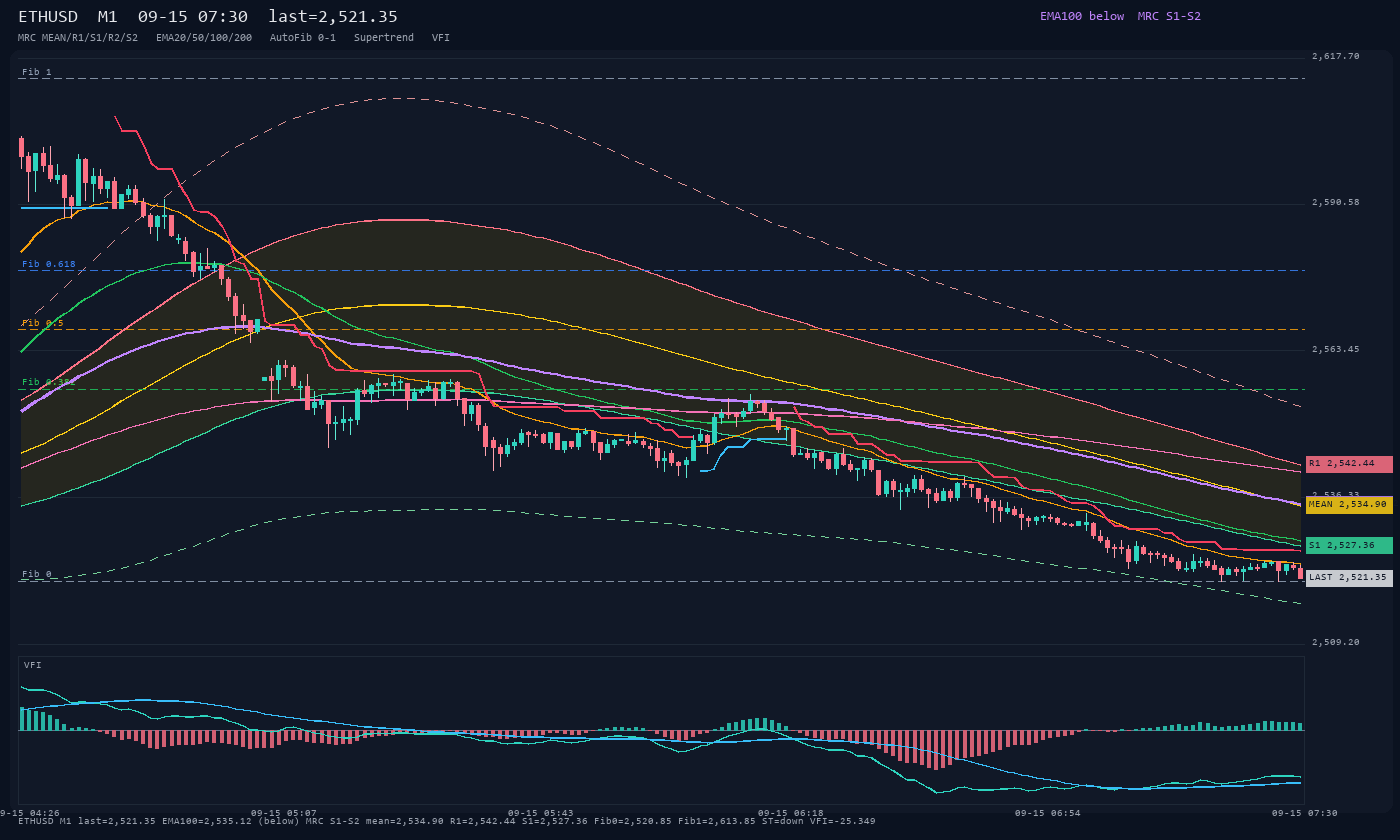Select the AutoFib 0-1 legend entry
The height and width of the screenshot is (840, 1400).
click(303, 37)
